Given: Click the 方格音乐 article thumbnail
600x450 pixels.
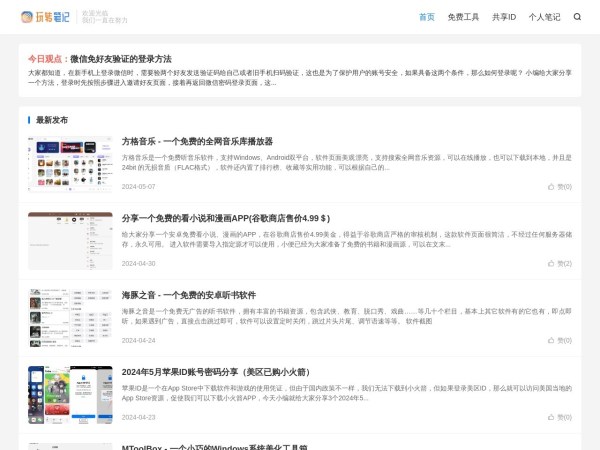Looking at the screenshot, I should point(70,164).
